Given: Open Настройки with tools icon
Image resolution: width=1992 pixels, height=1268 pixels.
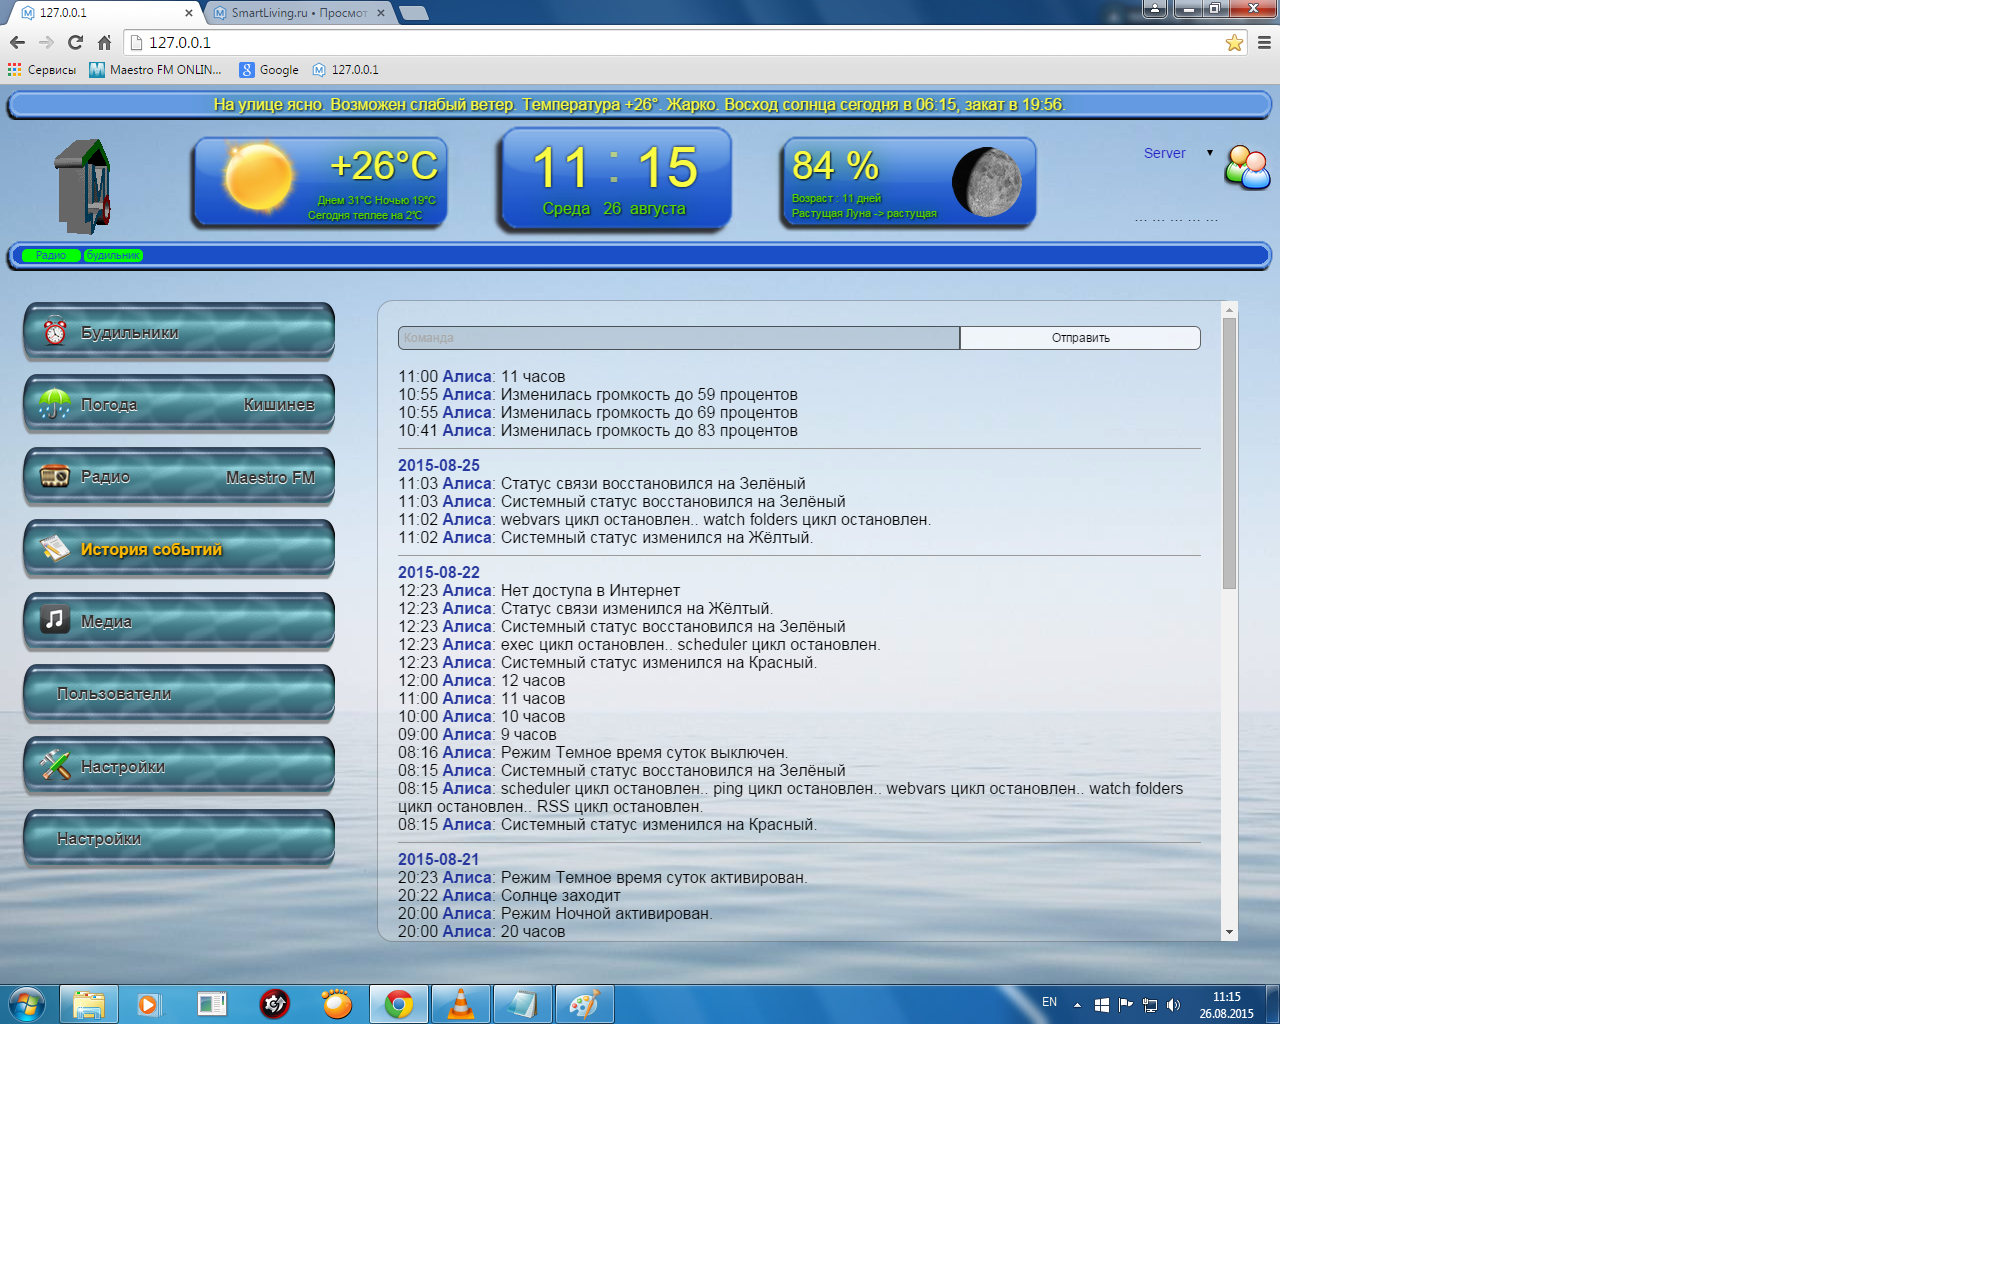Looking at the screenshot, I should click(179, 766).
